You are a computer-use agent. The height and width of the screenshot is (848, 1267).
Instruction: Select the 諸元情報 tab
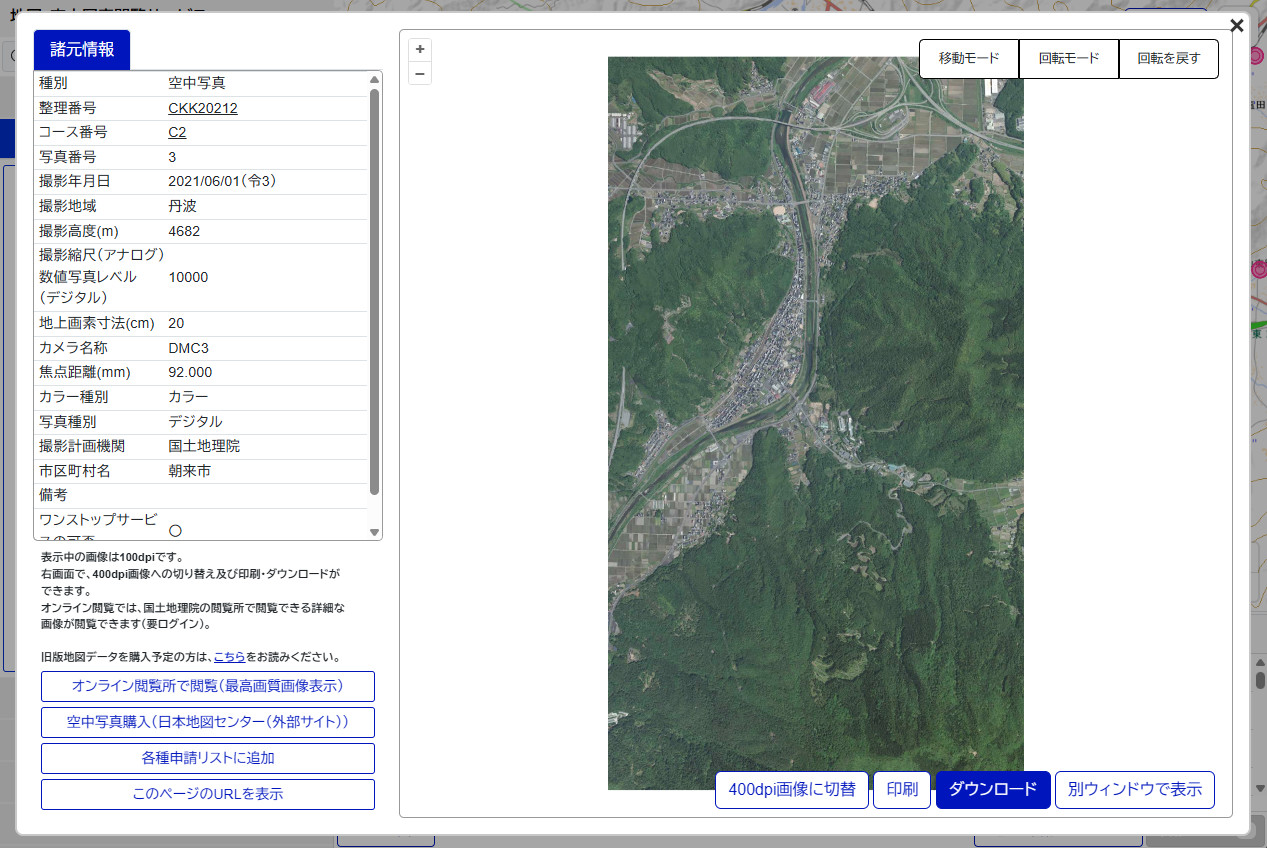pos(82,50)
